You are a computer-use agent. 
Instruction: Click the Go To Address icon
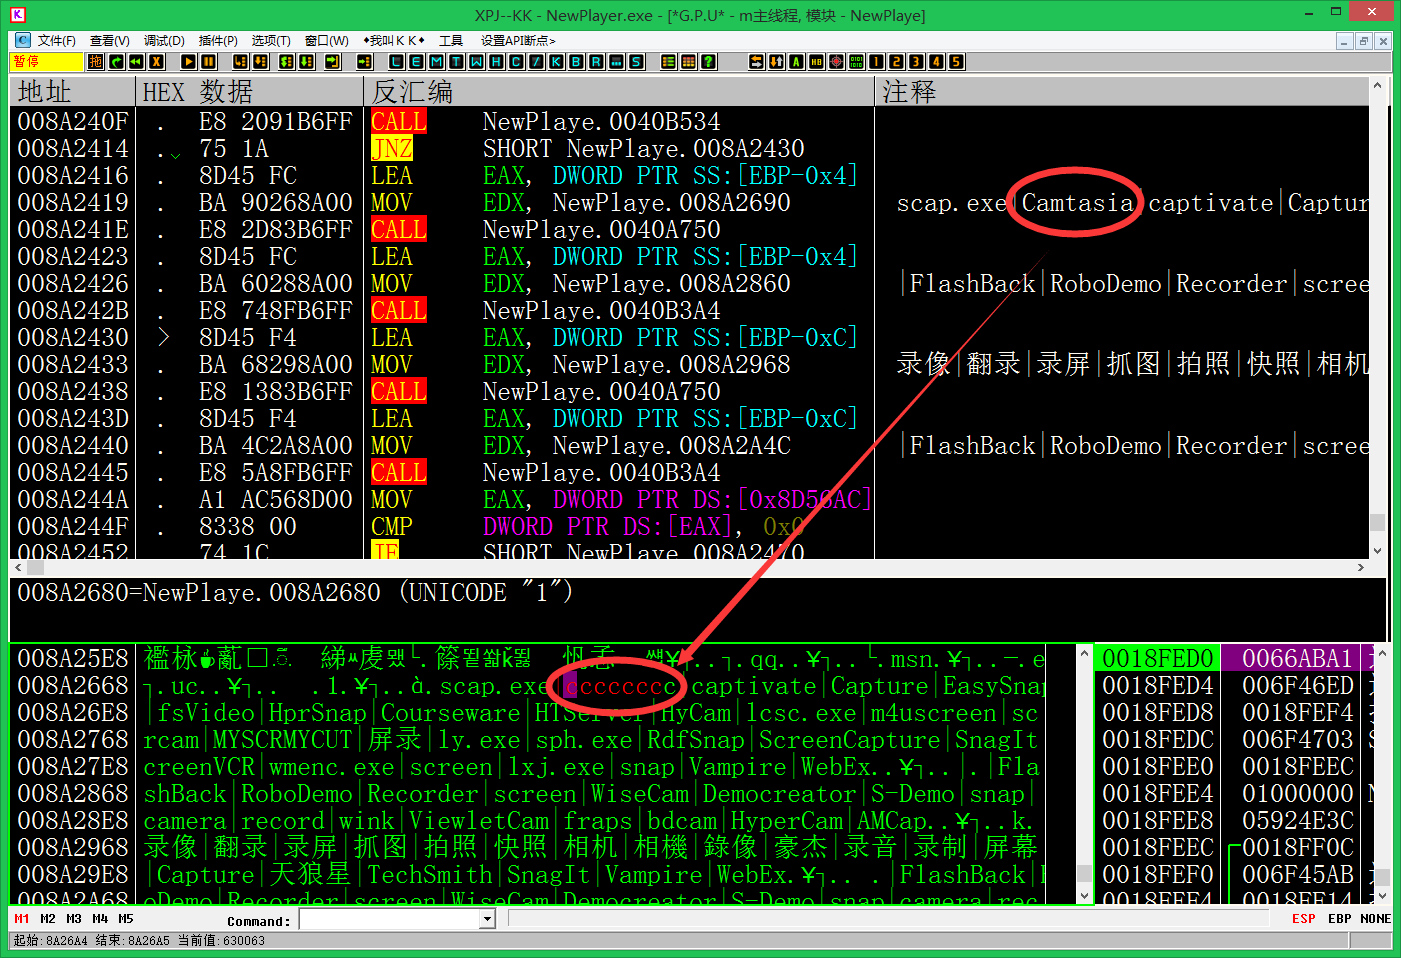pos(365,62)
